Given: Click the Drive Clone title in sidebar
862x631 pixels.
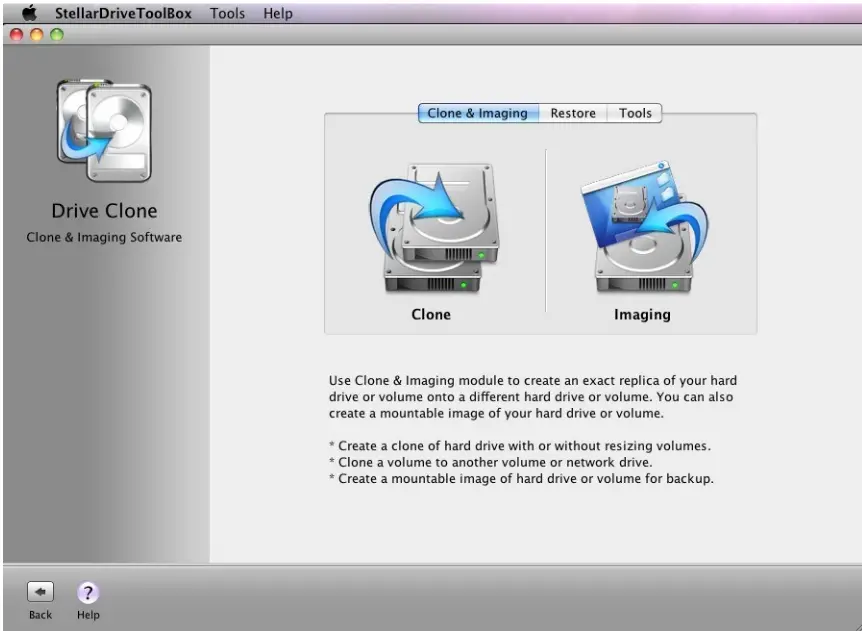Looking at the screenshot, I should click(104, 211).
